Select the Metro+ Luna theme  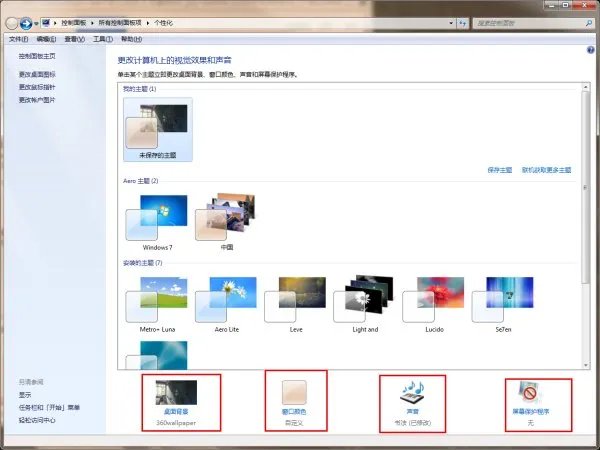coord(157,304)
